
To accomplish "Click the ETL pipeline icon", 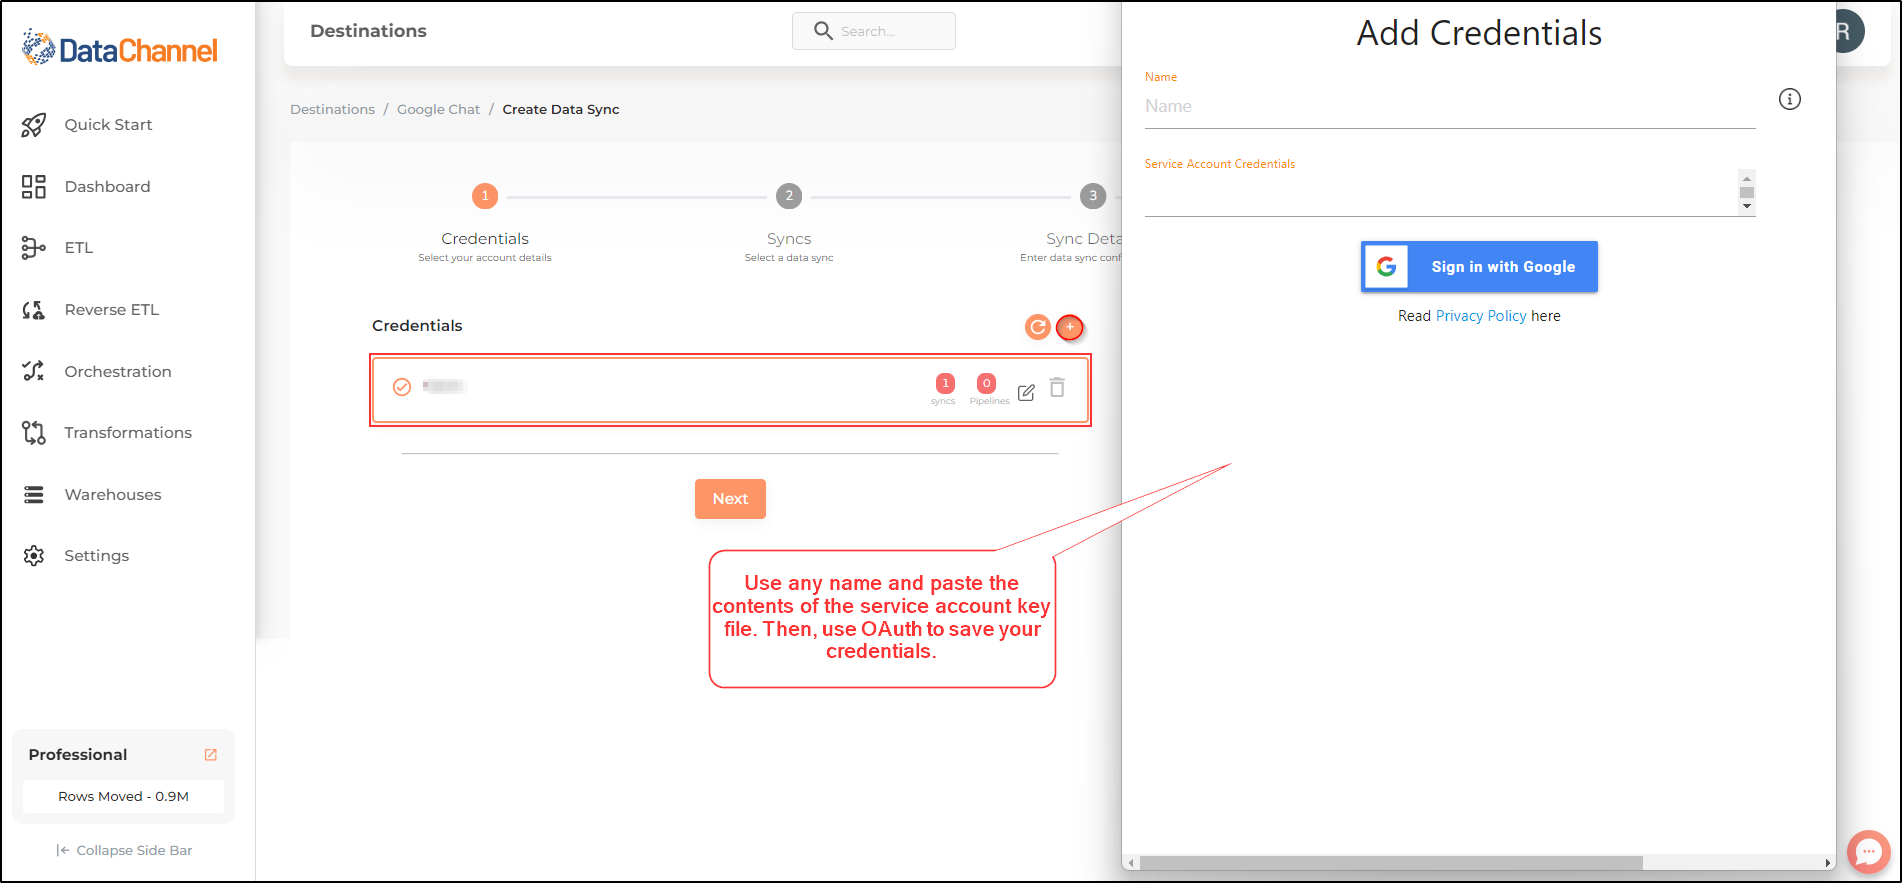I will click(x=34, y=248).
